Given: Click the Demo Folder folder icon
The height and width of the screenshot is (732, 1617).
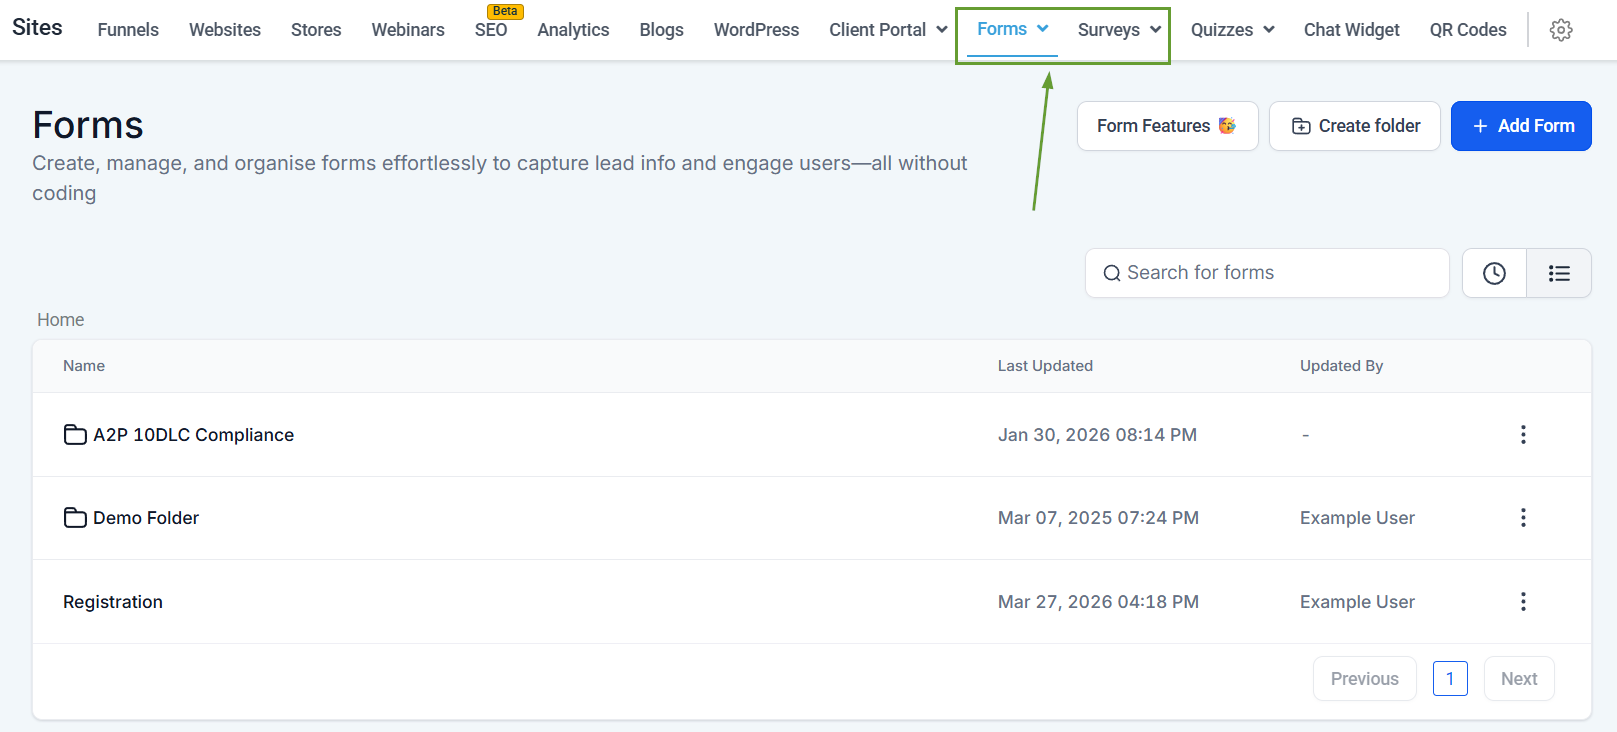Looking at the screenshot, I should point(75,518).
